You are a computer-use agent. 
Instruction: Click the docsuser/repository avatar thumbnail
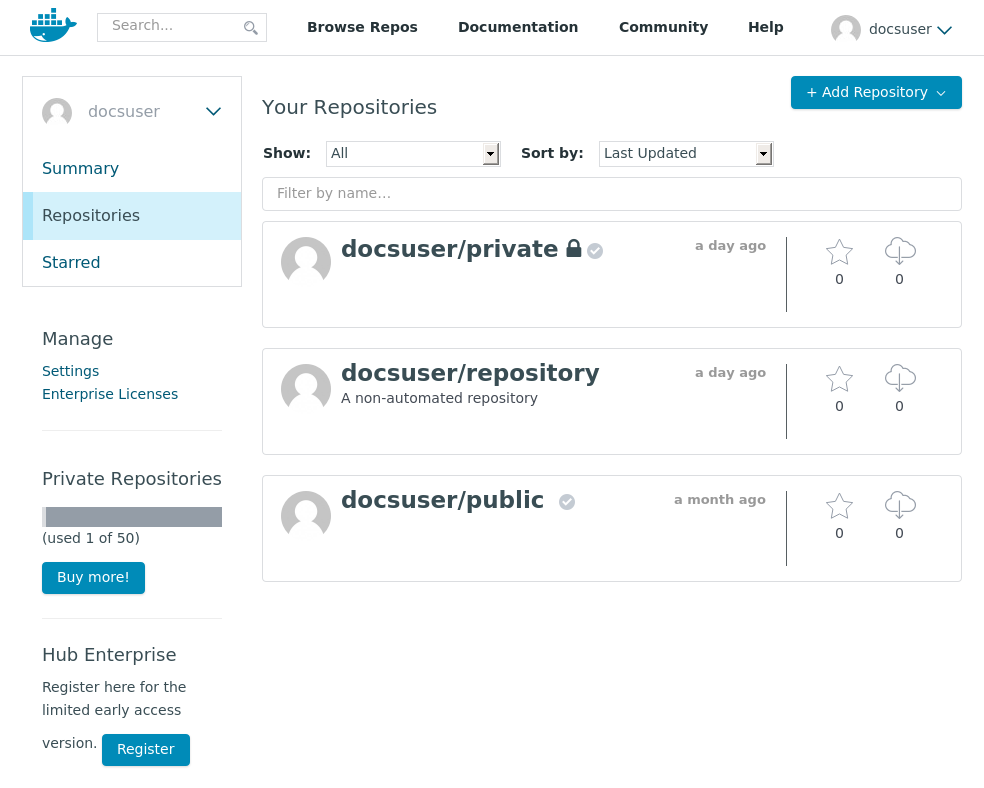pos(306,388)
